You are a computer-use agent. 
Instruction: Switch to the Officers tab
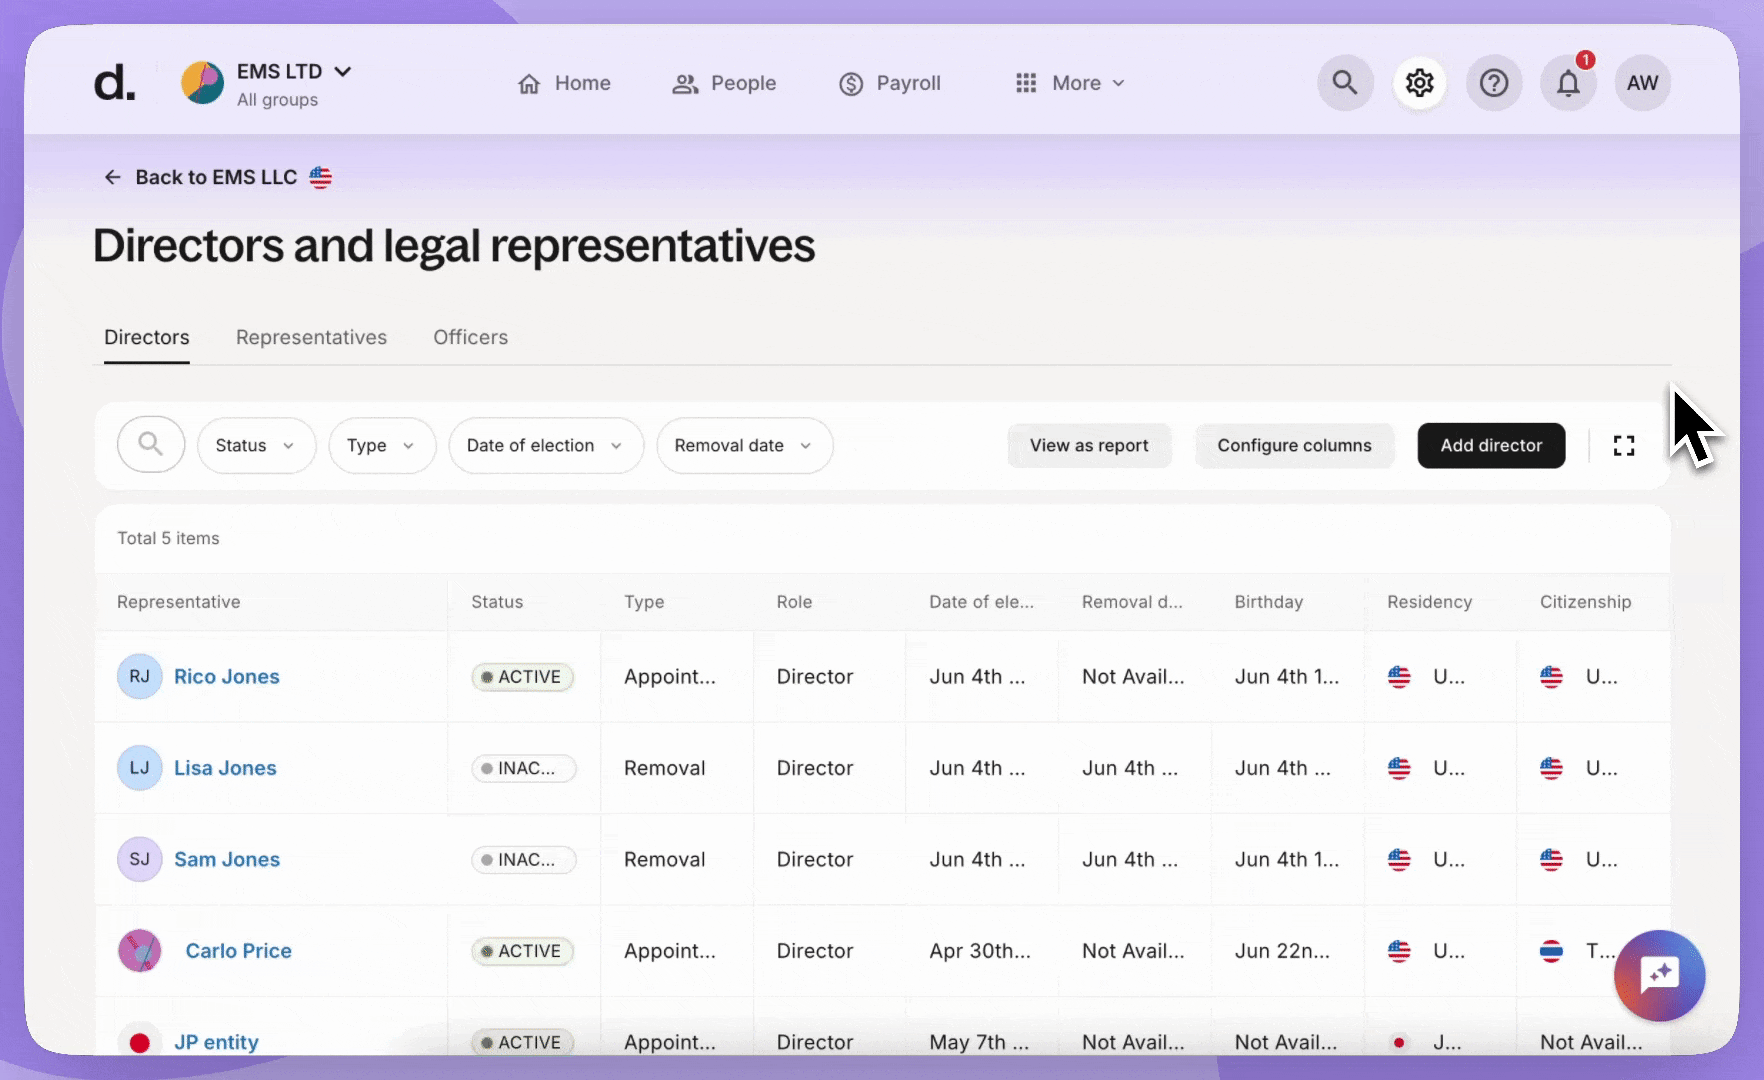(470, 338)
